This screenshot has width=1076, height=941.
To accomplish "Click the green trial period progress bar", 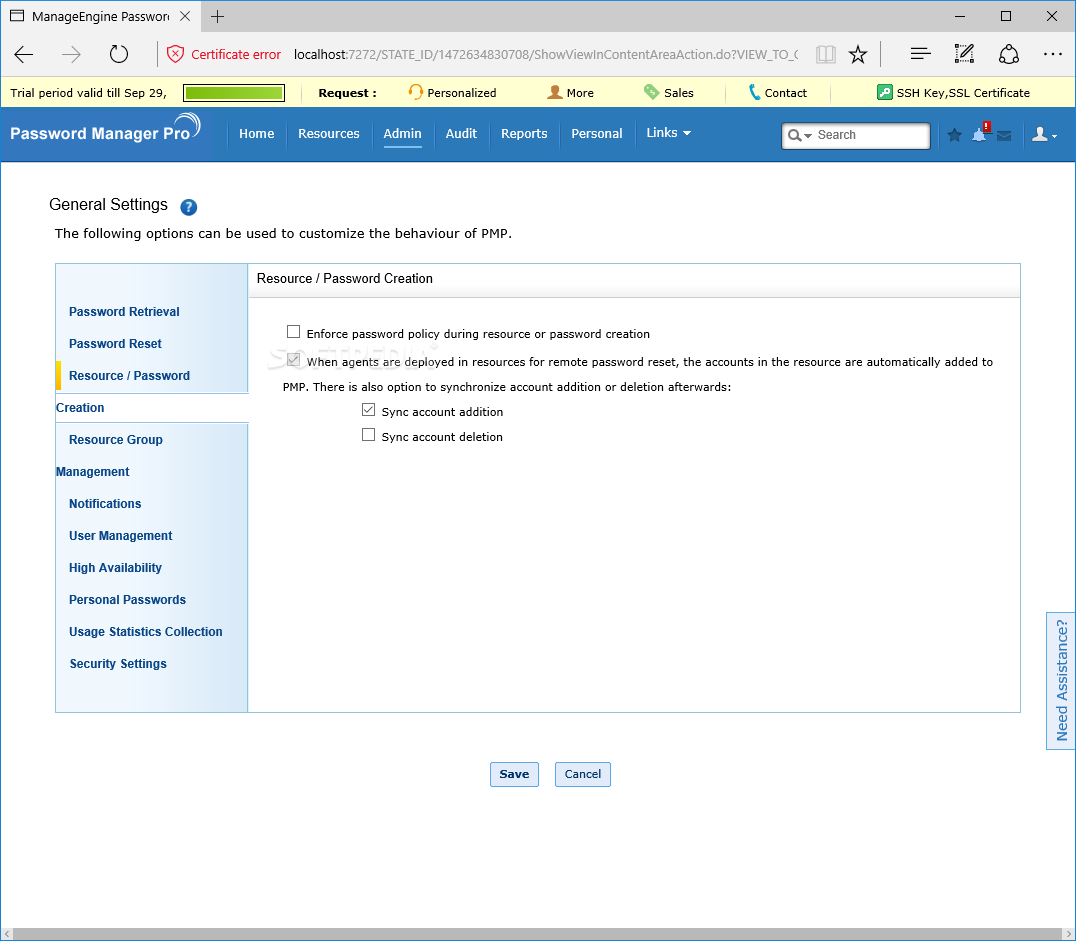I will coord(234,93).
